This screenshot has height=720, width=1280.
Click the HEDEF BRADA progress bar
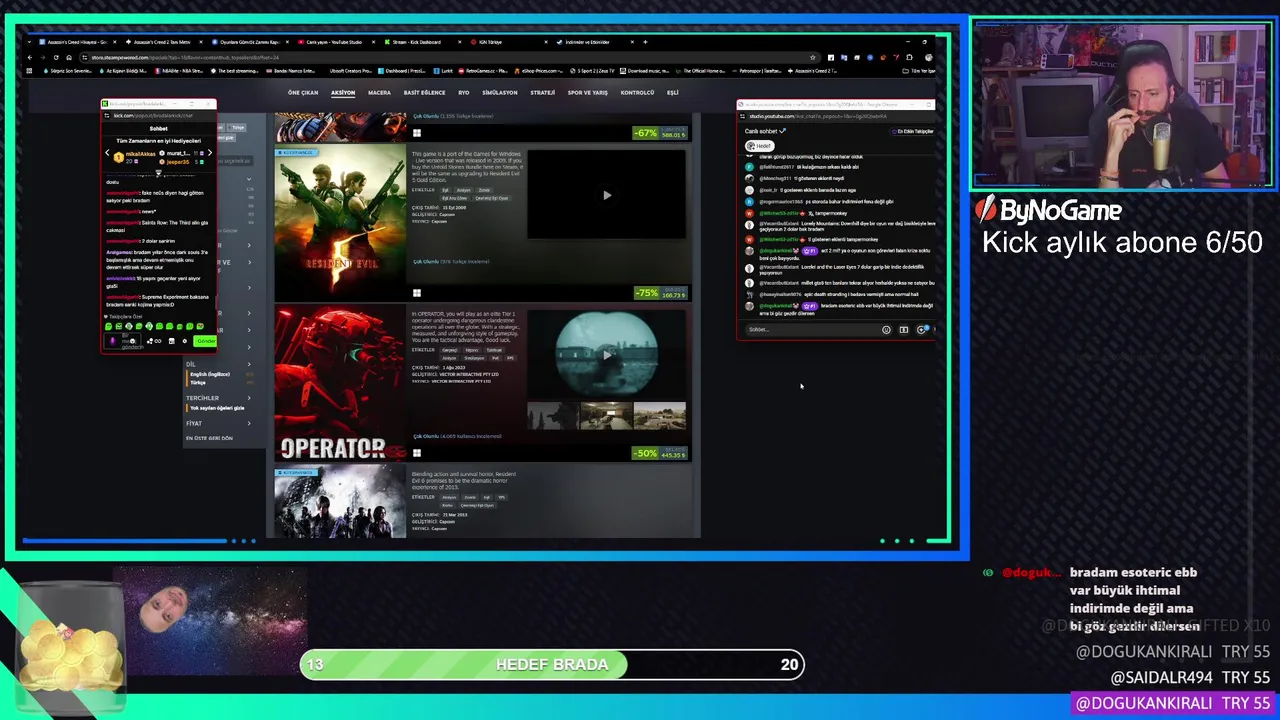click(552, 664)
